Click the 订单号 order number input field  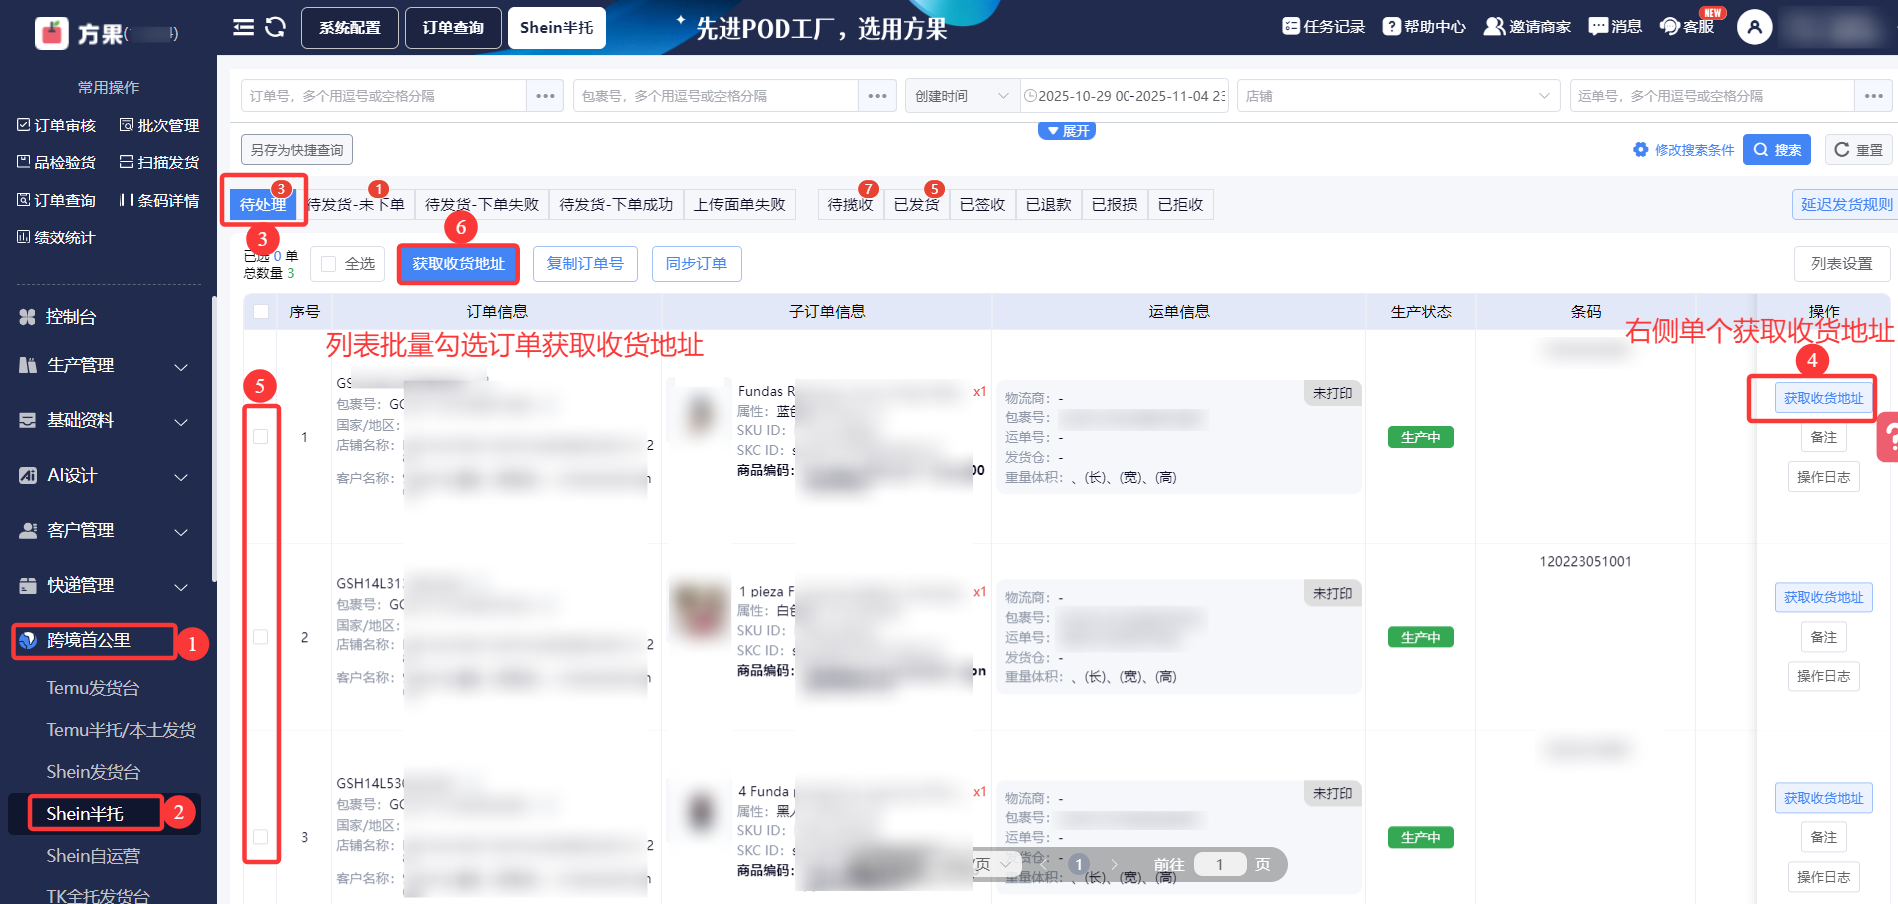tap(384, 96)
